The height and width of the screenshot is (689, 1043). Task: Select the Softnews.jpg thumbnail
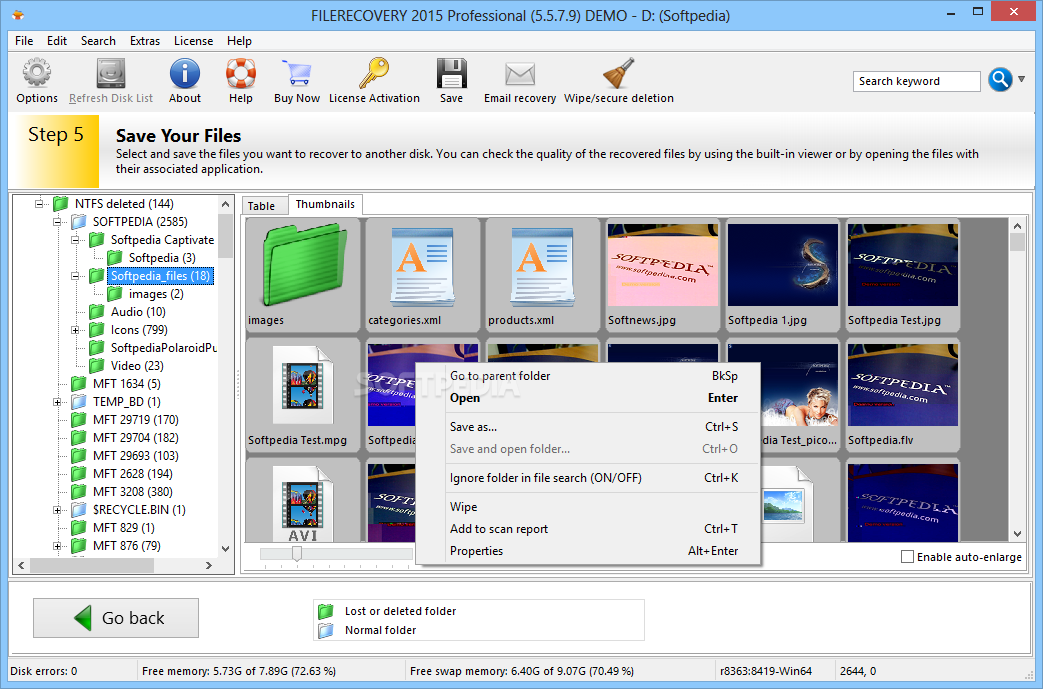coord(663,275)
